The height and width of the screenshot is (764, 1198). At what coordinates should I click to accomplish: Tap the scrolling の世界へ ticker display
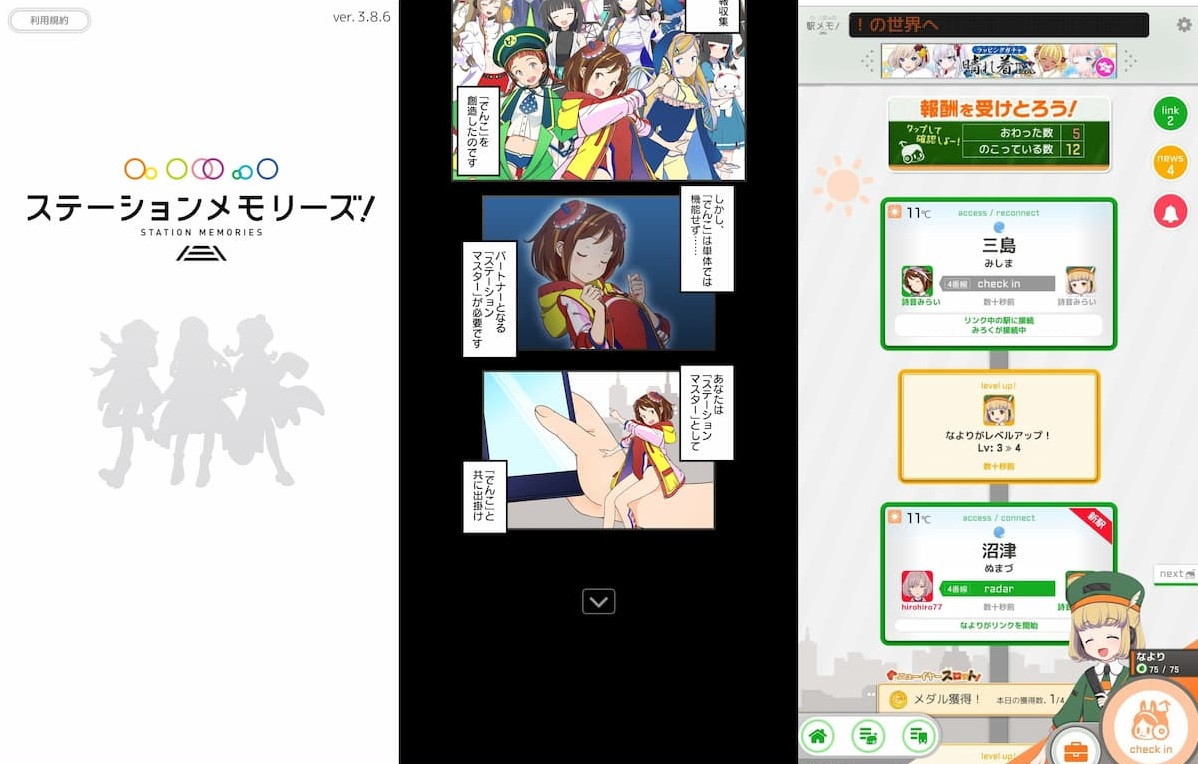pos(999,24)
